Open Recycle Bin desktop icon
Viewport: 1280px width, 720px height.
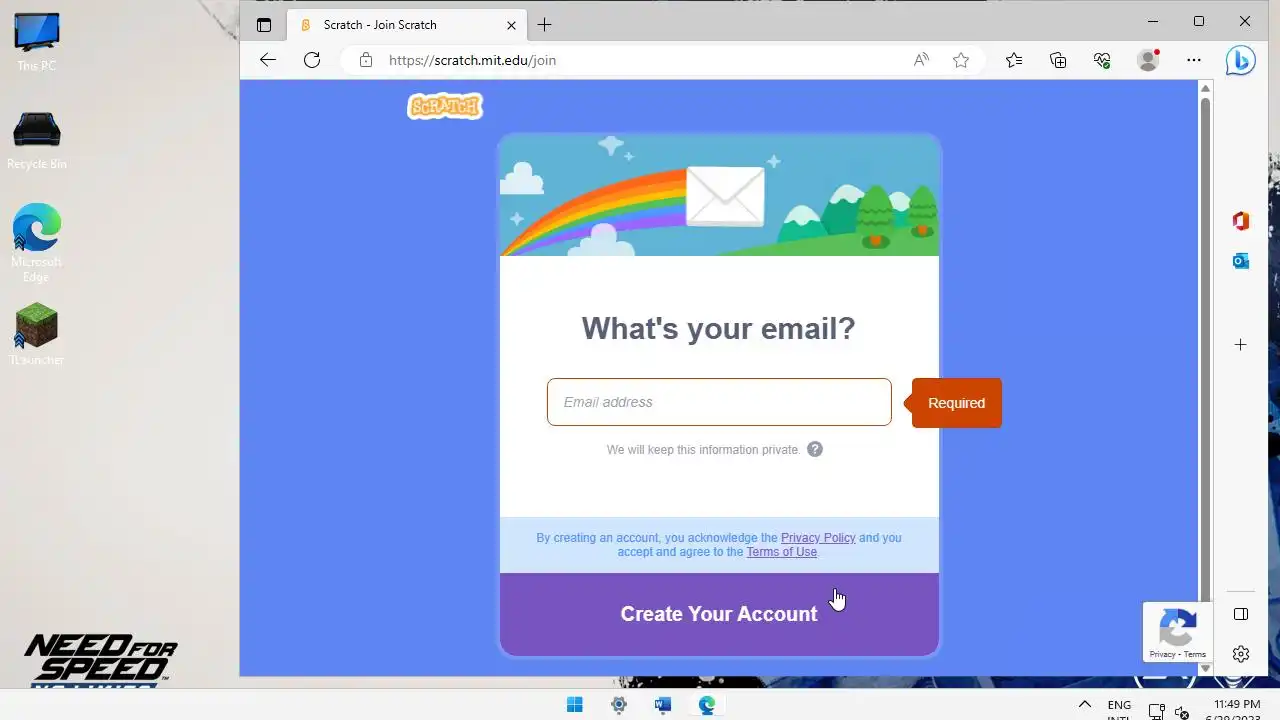(37, 141)
